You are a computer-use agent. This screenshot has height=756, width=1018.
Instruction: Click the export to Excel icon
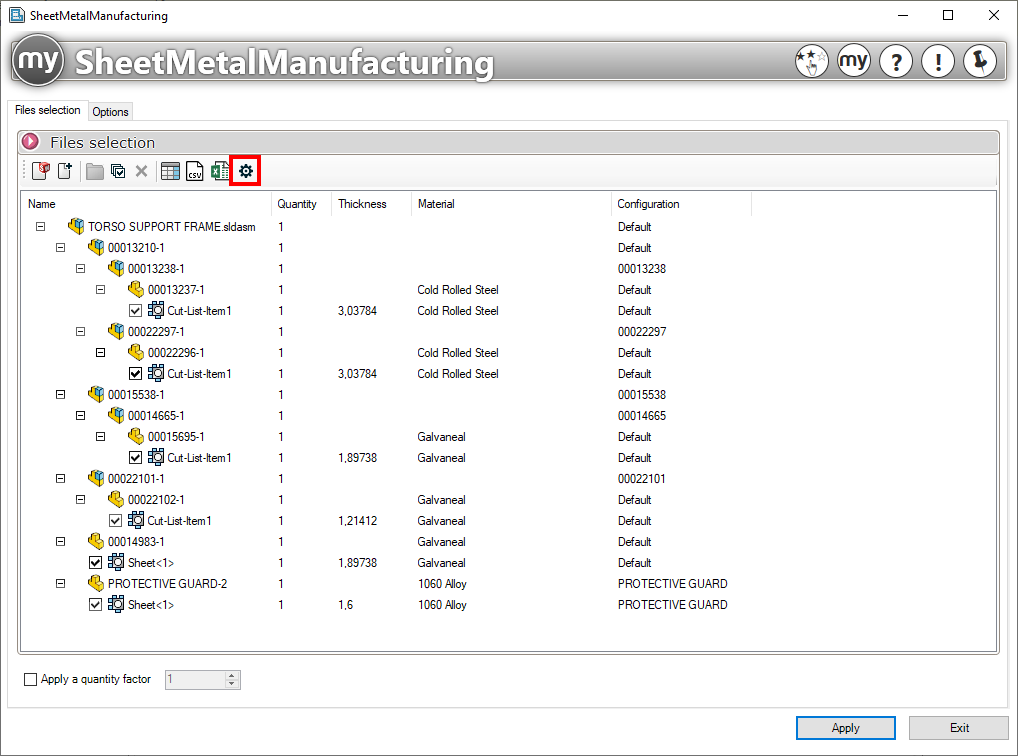pos(220,170)
